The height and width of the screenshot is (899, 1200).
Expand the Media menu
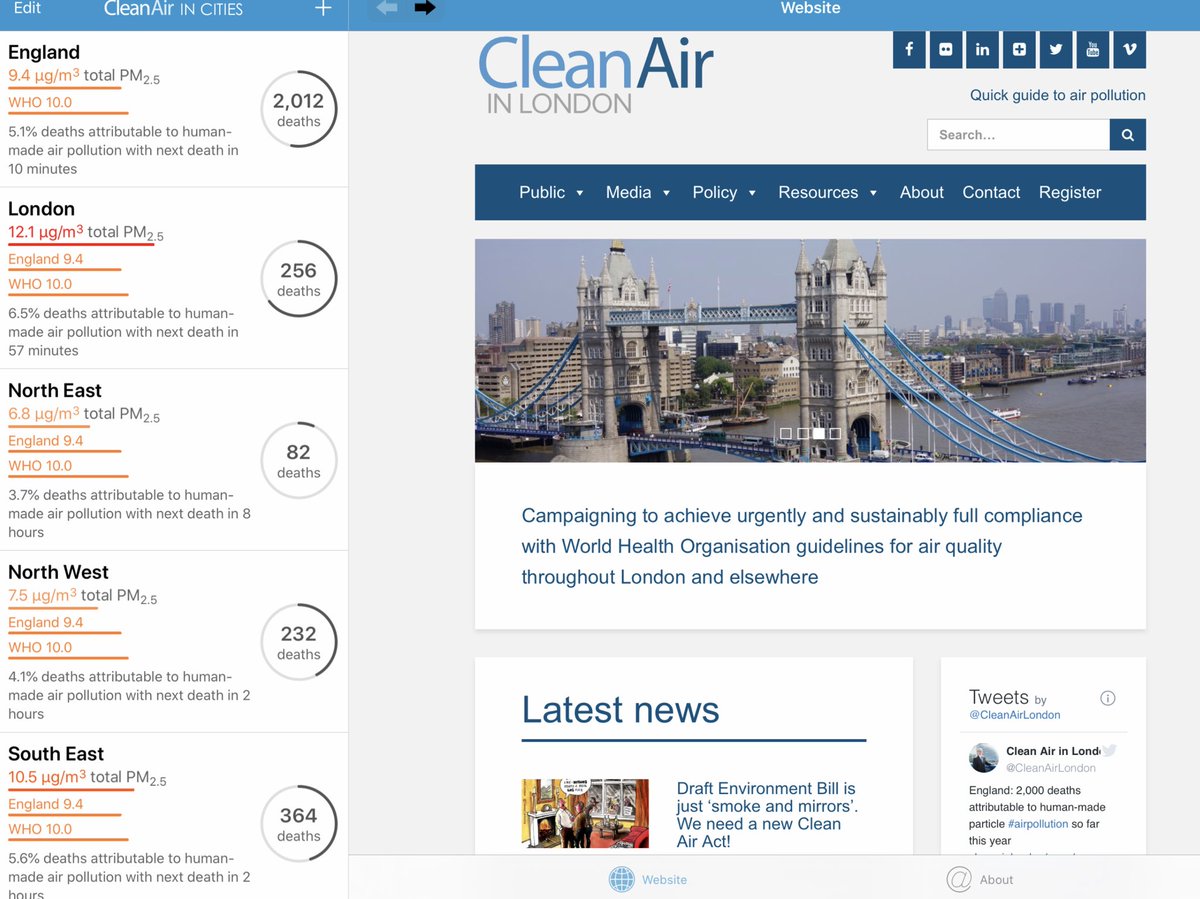click(638, 192)
